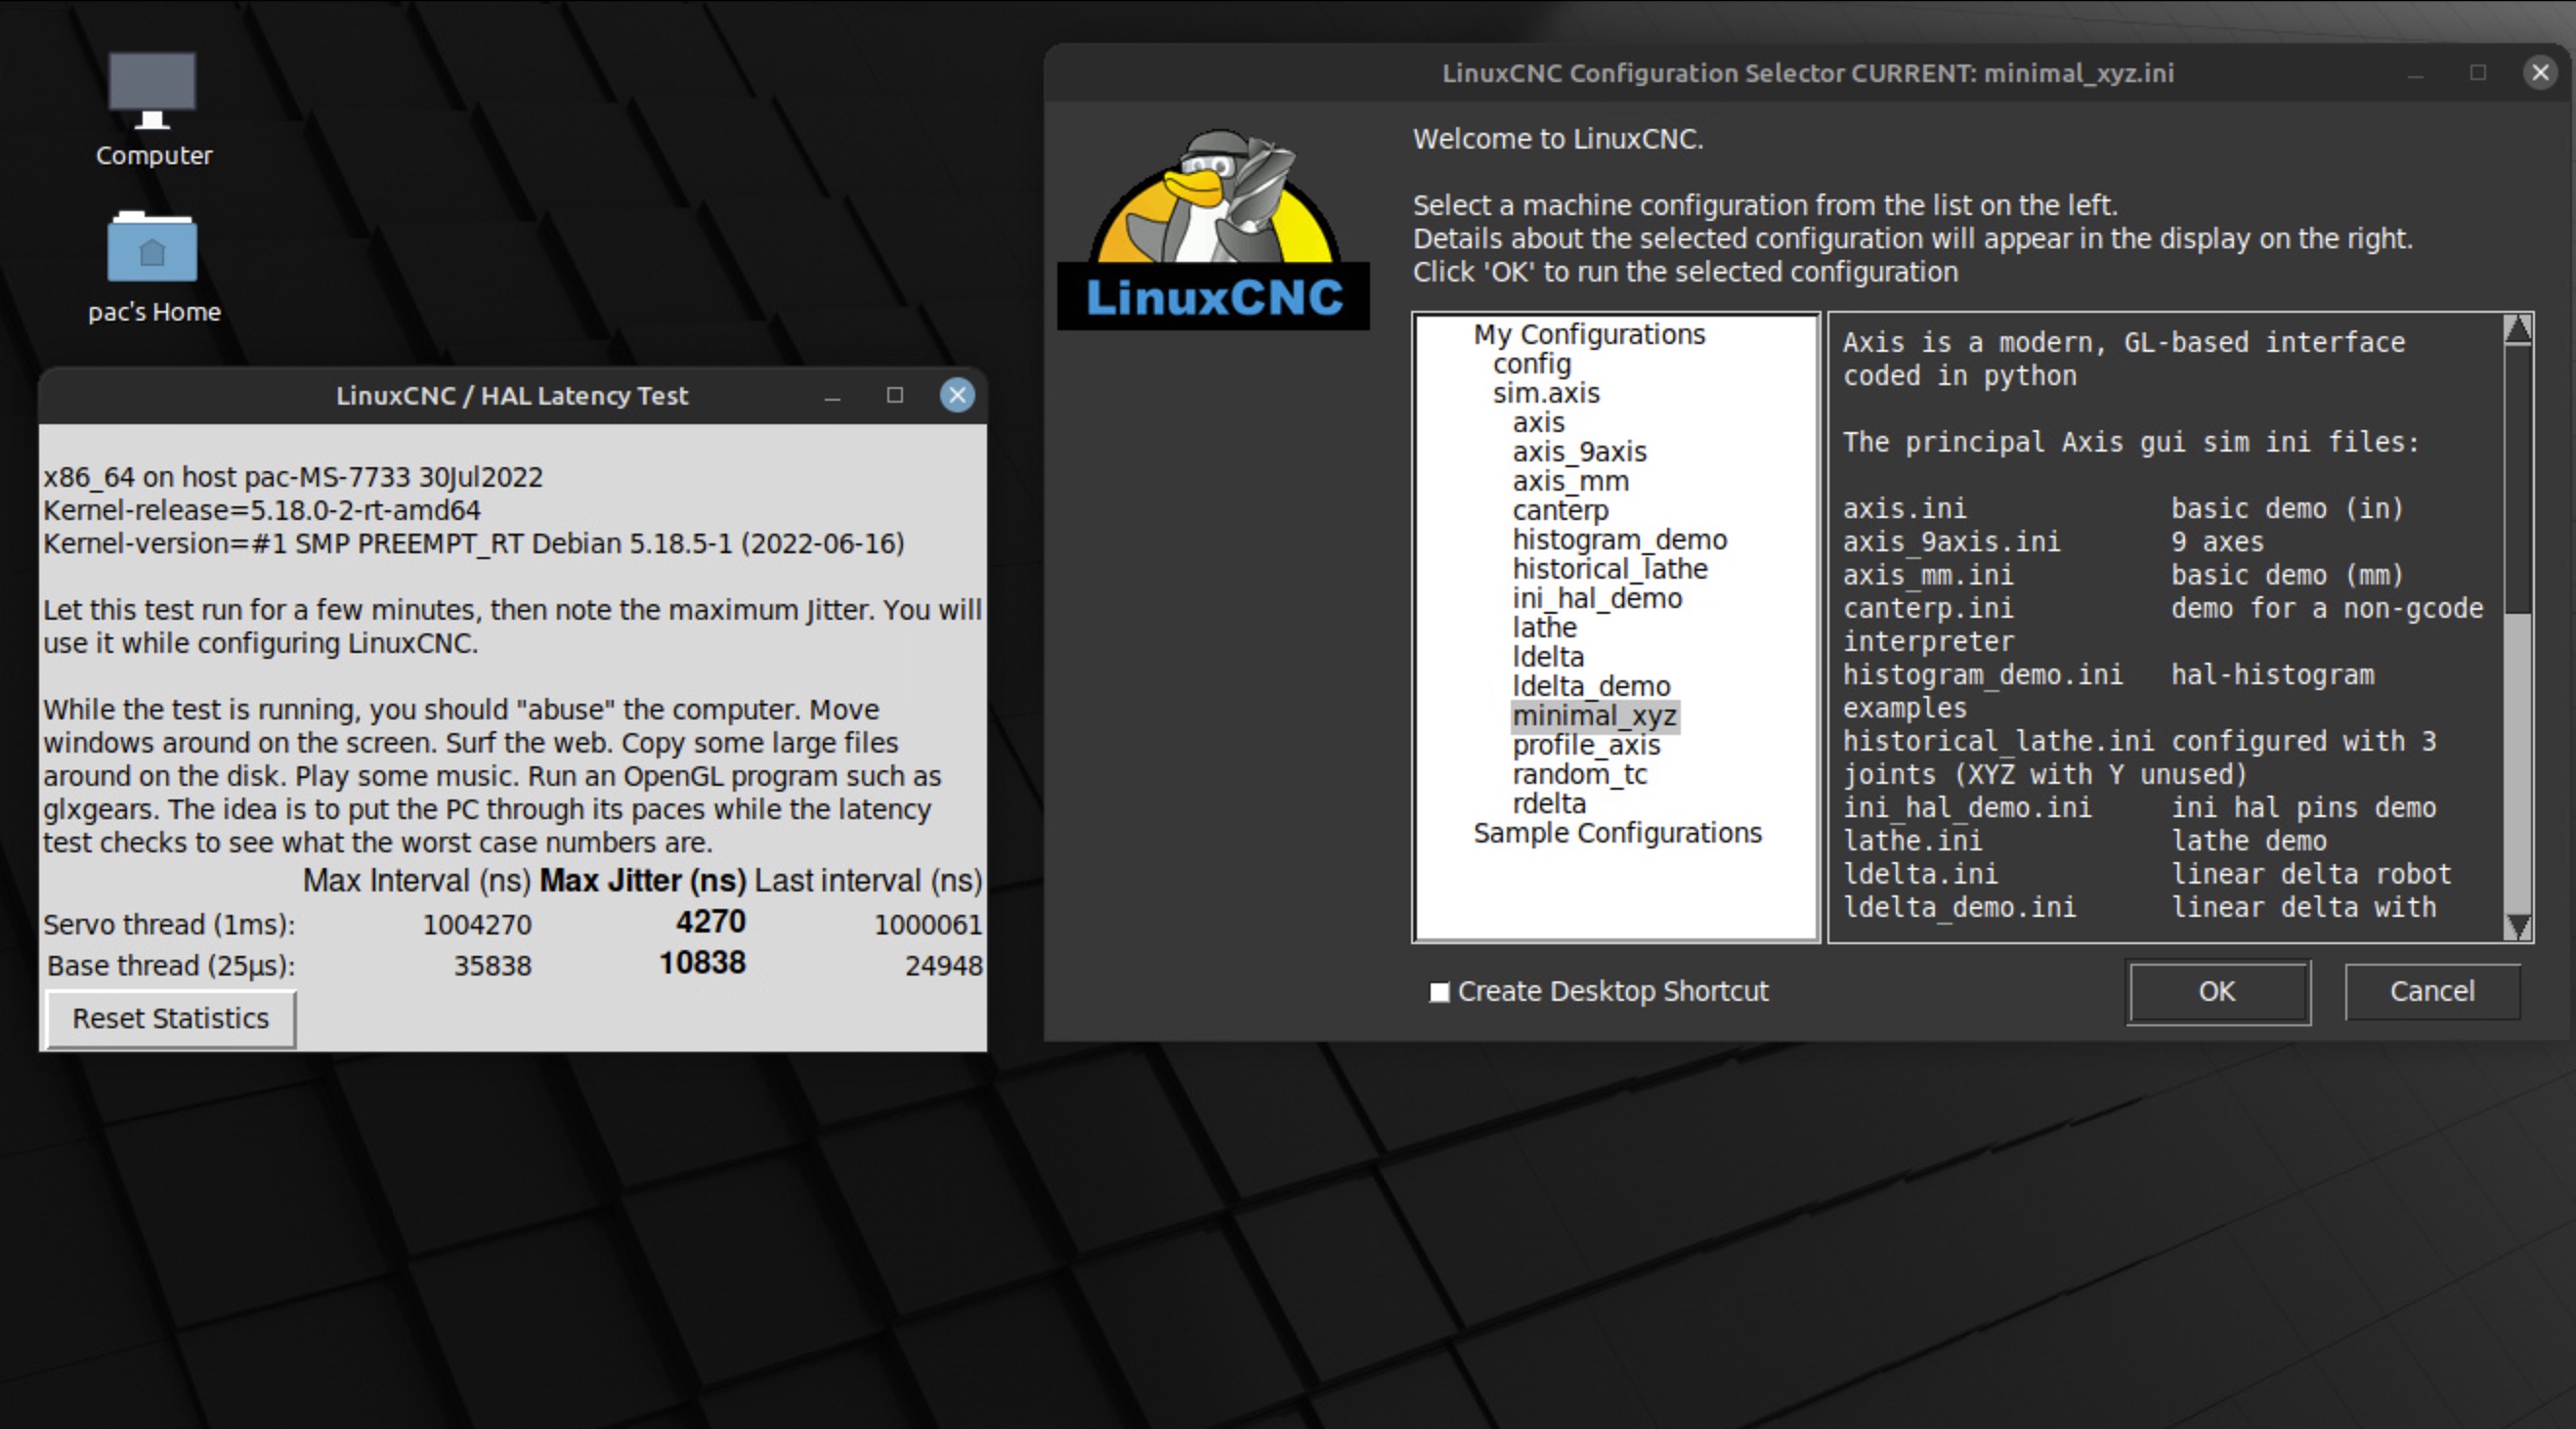
Task: Enable the Create Desktop Shortcut checkbox
Action: click(1439, 992)
